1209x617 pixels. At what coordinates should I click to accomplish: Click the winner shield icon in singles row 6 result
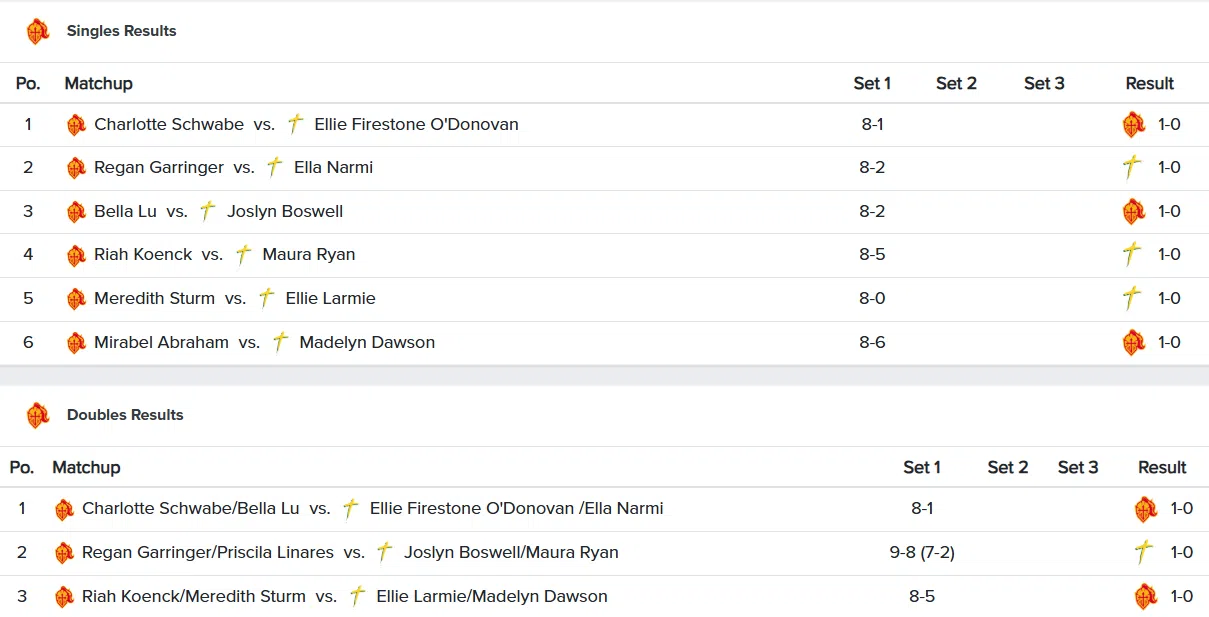point(1133,342)
